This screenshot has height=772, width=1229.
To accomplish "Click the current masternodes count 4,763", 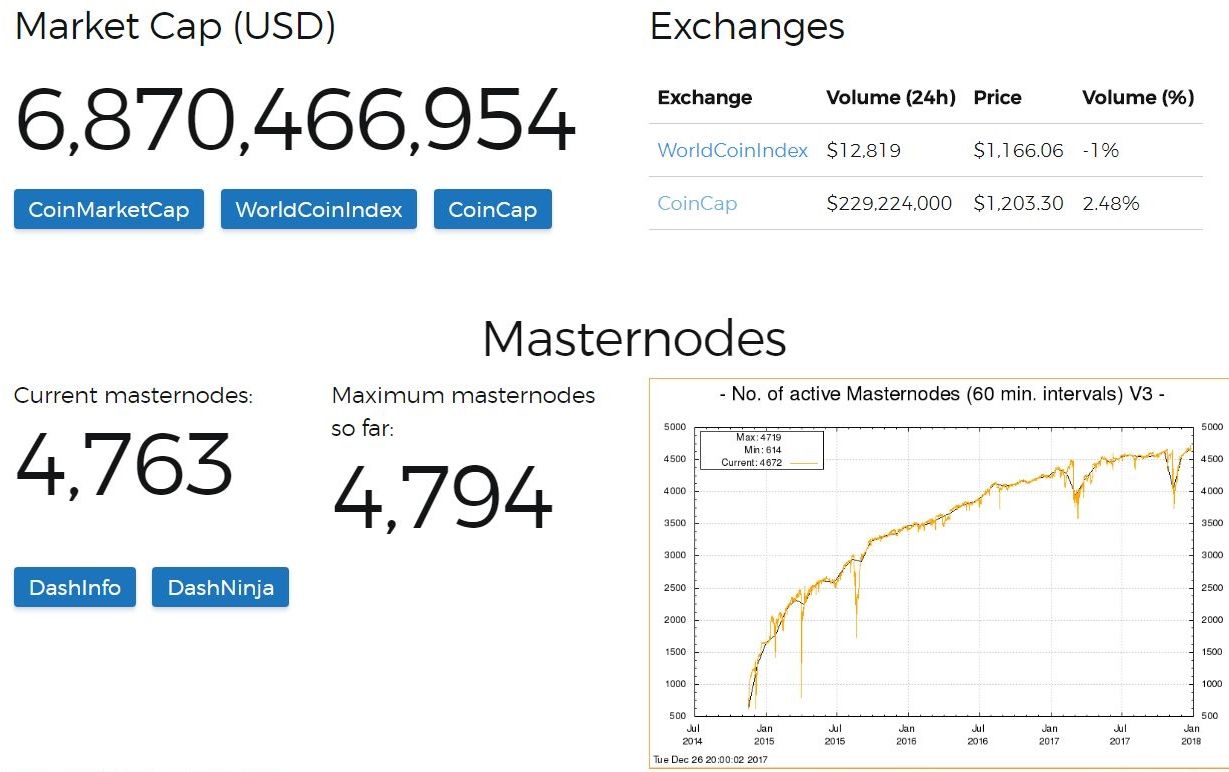I will click(124, 465).
